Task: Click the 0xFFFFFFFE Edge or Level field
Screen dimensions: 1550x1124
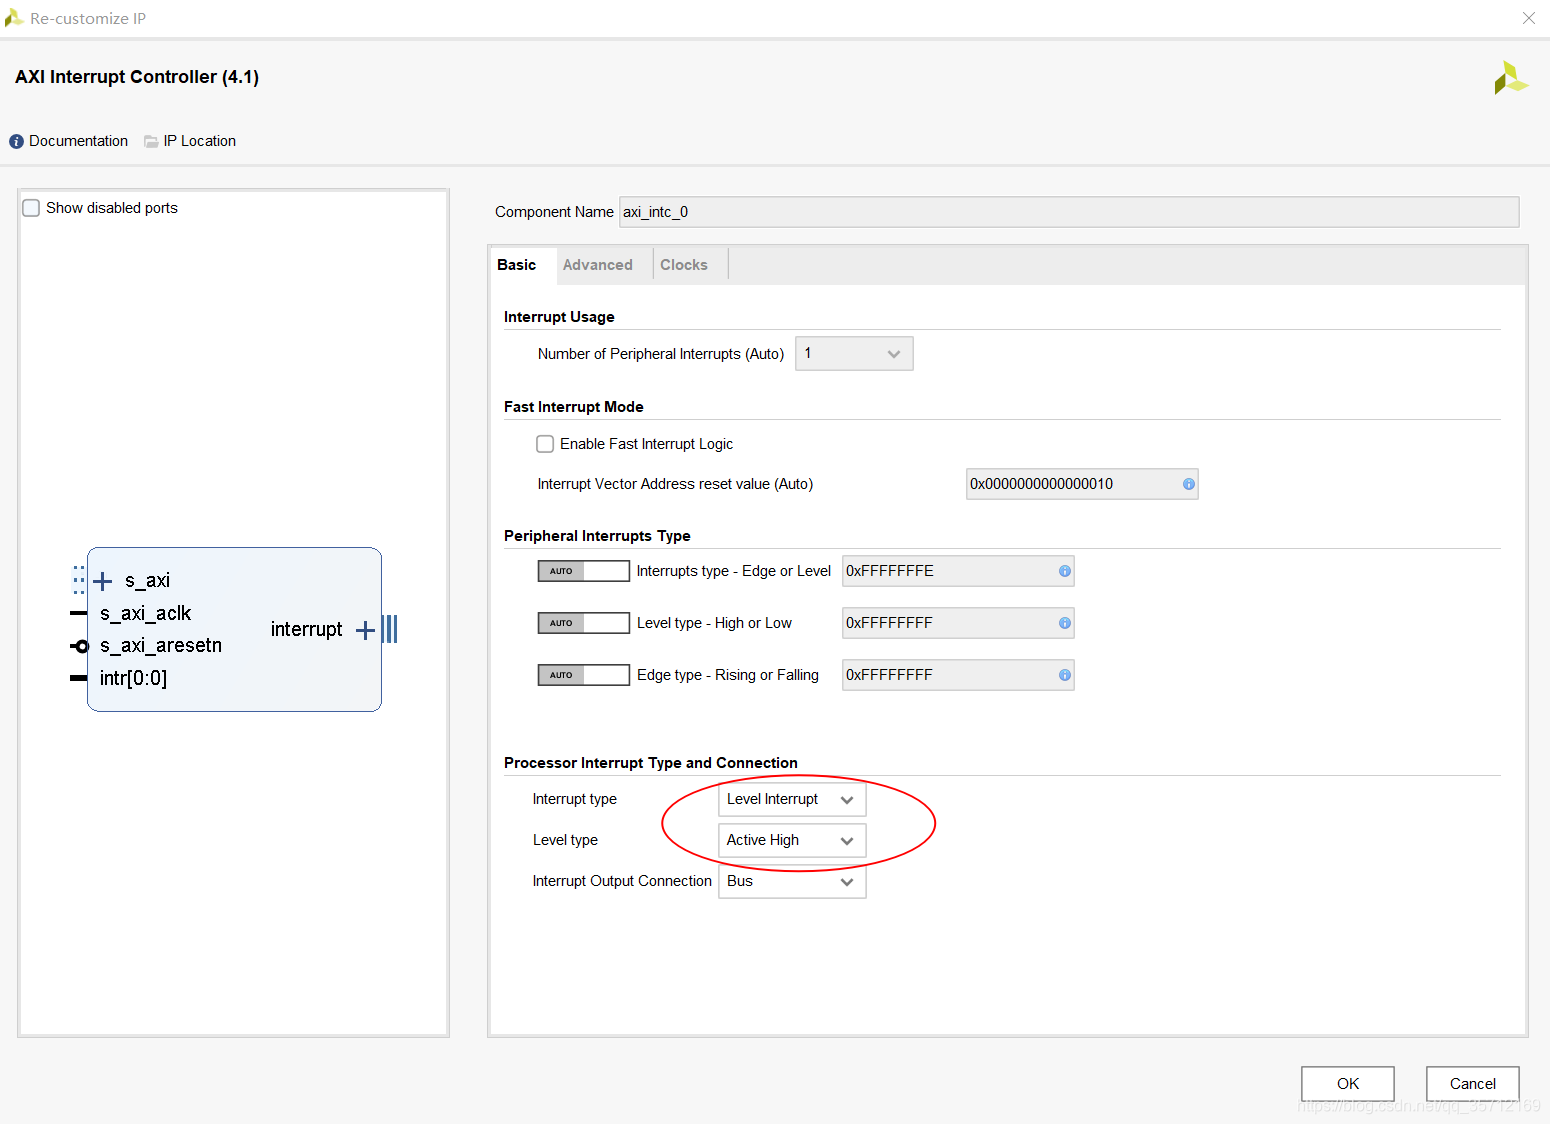Action: [x=958, y=571]
